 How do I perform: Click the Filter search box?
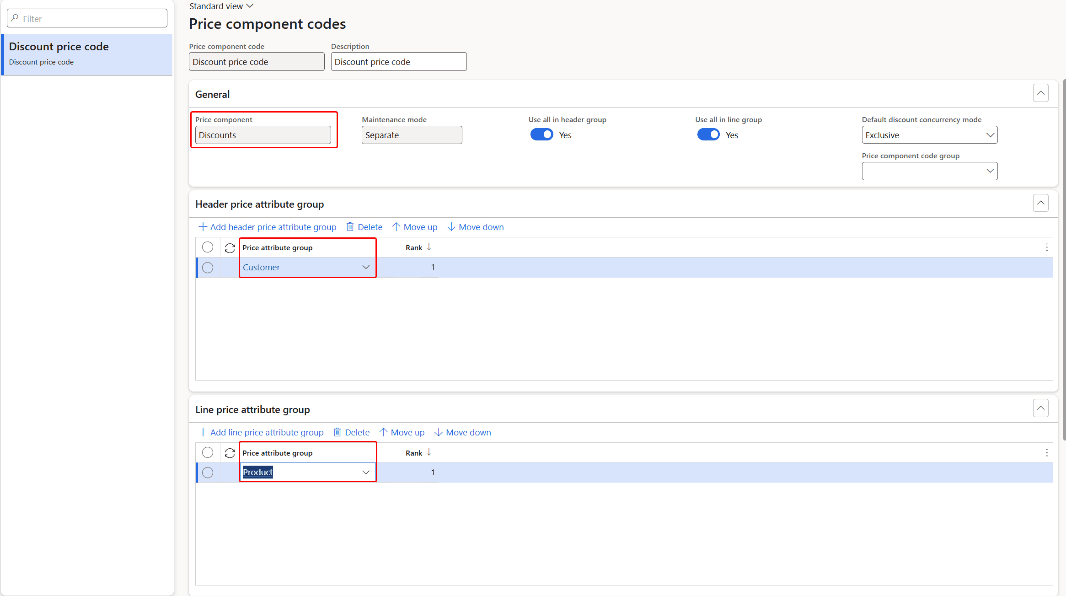(x=87, y=18)
